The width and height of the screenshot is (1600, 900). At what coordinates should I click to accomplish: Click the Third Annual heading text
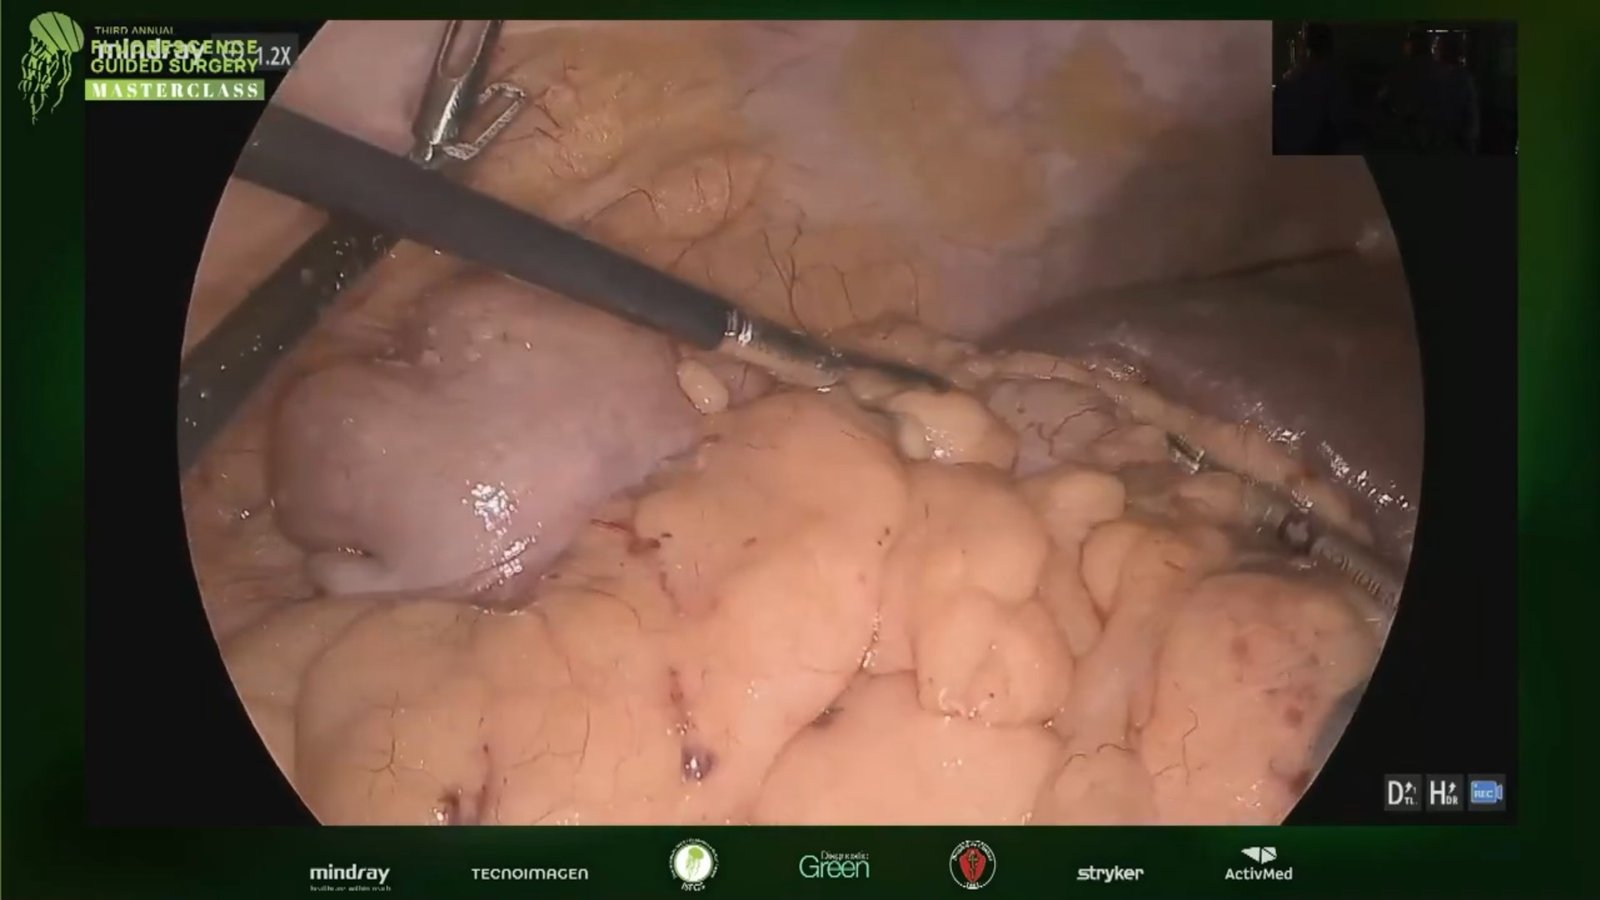134,31
